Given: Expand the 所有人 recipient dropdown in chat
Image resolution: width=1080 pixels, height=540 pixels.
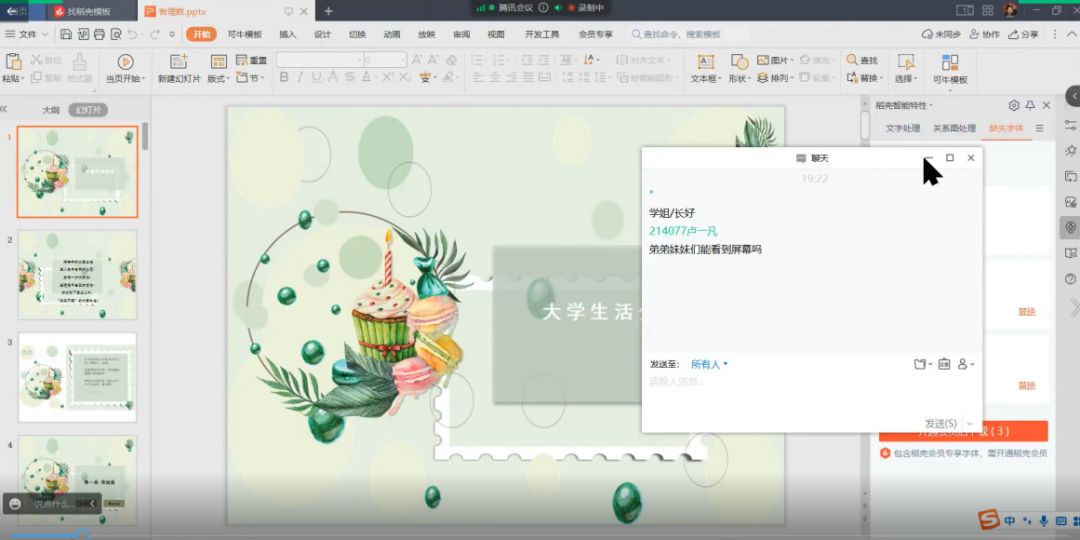Looking at the screenshot, I should click(x=709, y=365).
